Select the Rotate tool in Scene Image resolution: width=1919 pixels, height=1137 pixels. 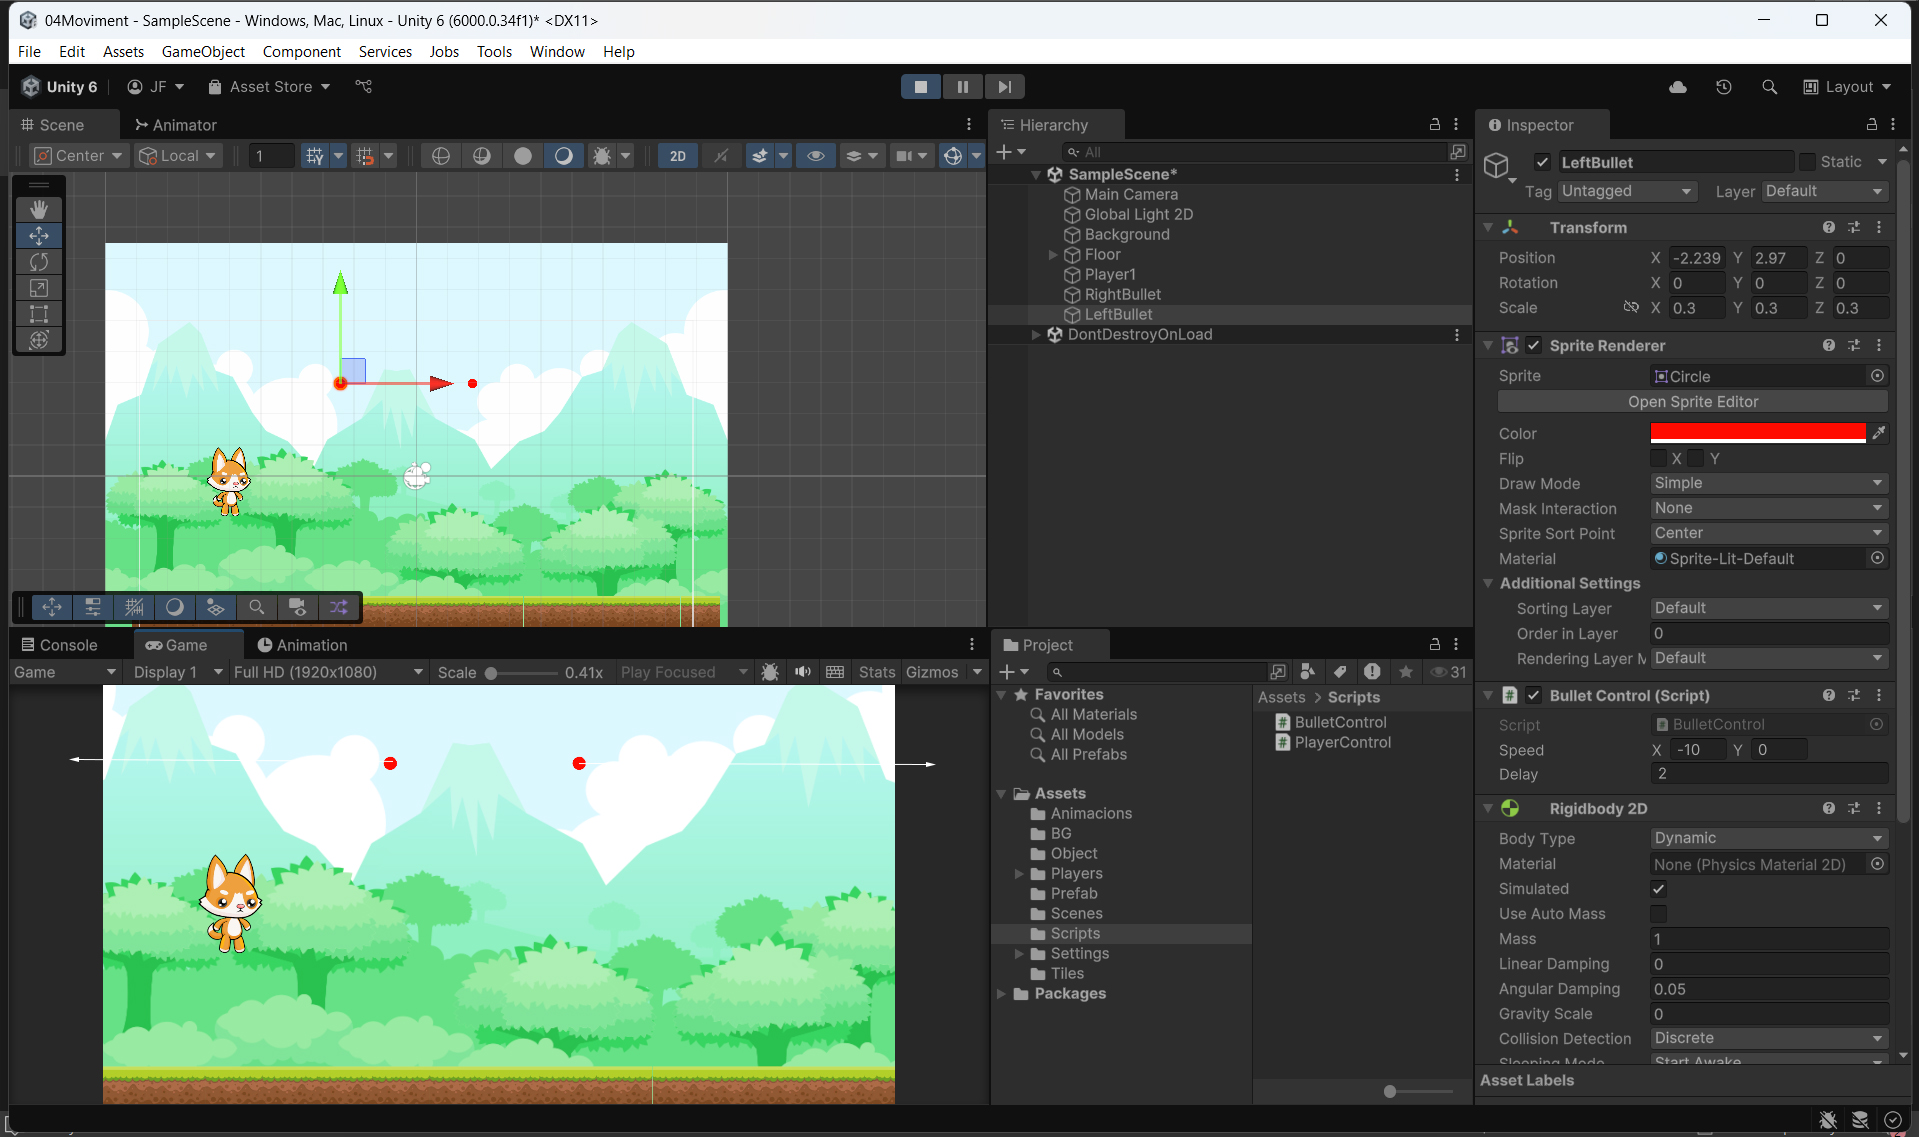39,262
